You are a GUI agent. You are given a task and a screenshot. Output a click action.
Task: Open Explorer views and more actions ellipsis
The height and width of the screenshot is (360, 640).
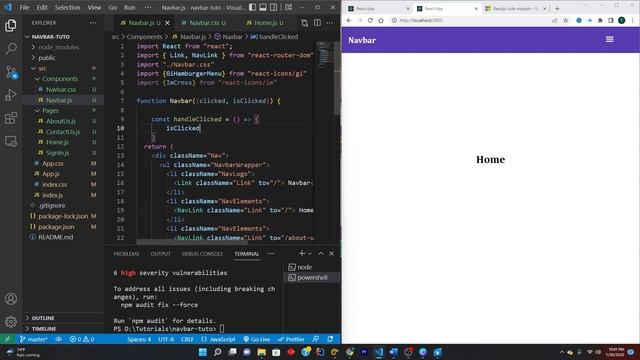[x=93, y=23]
